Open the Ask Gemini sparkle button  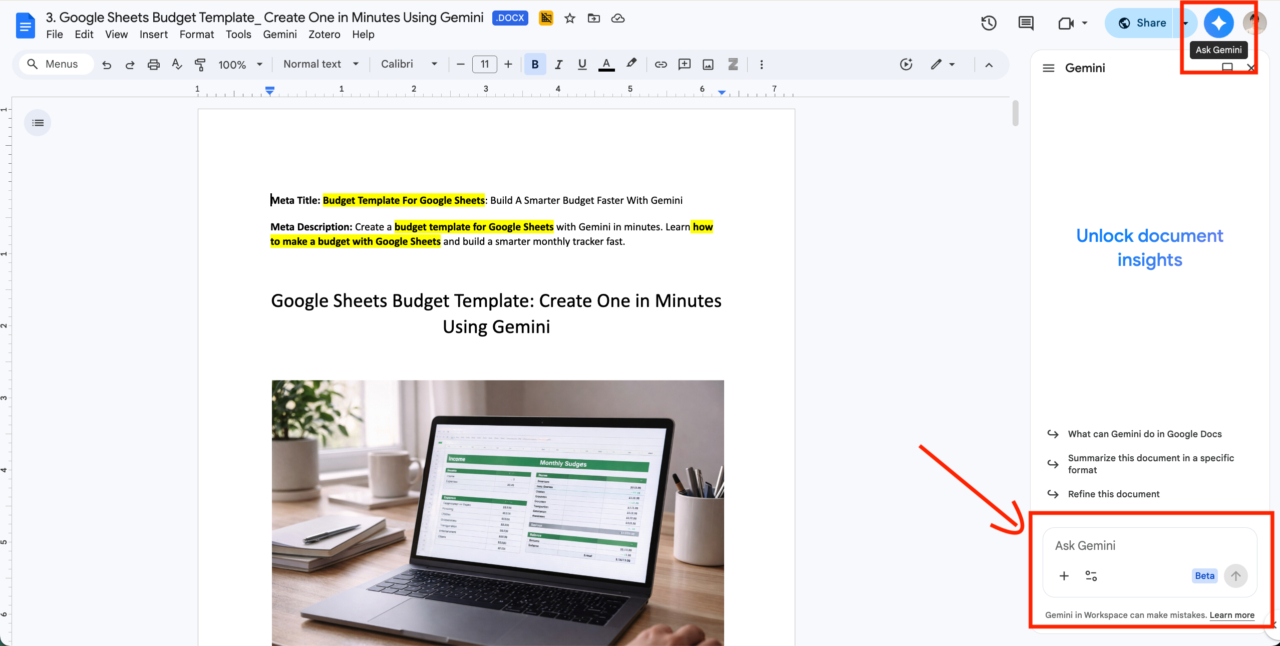click(1218, 22)
